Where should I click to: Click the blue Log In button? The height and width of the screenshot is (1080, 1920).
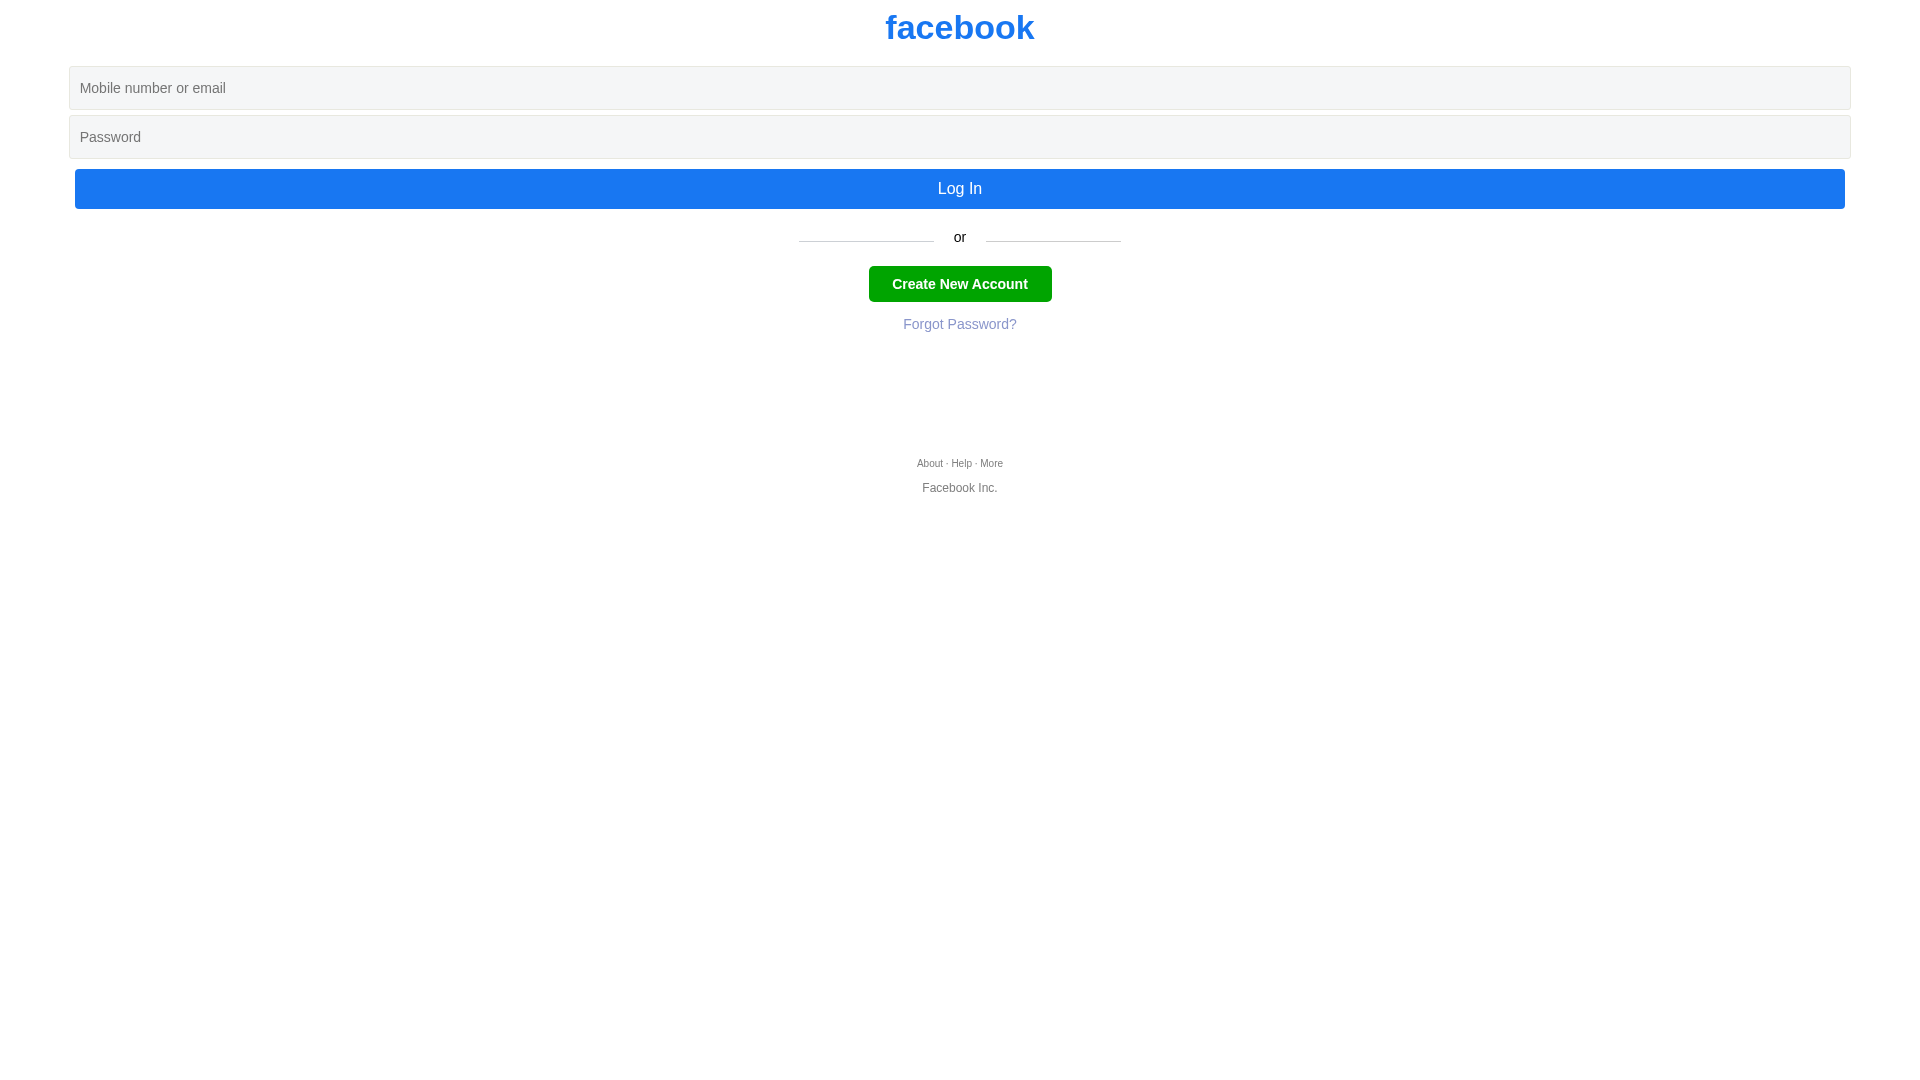959,189
